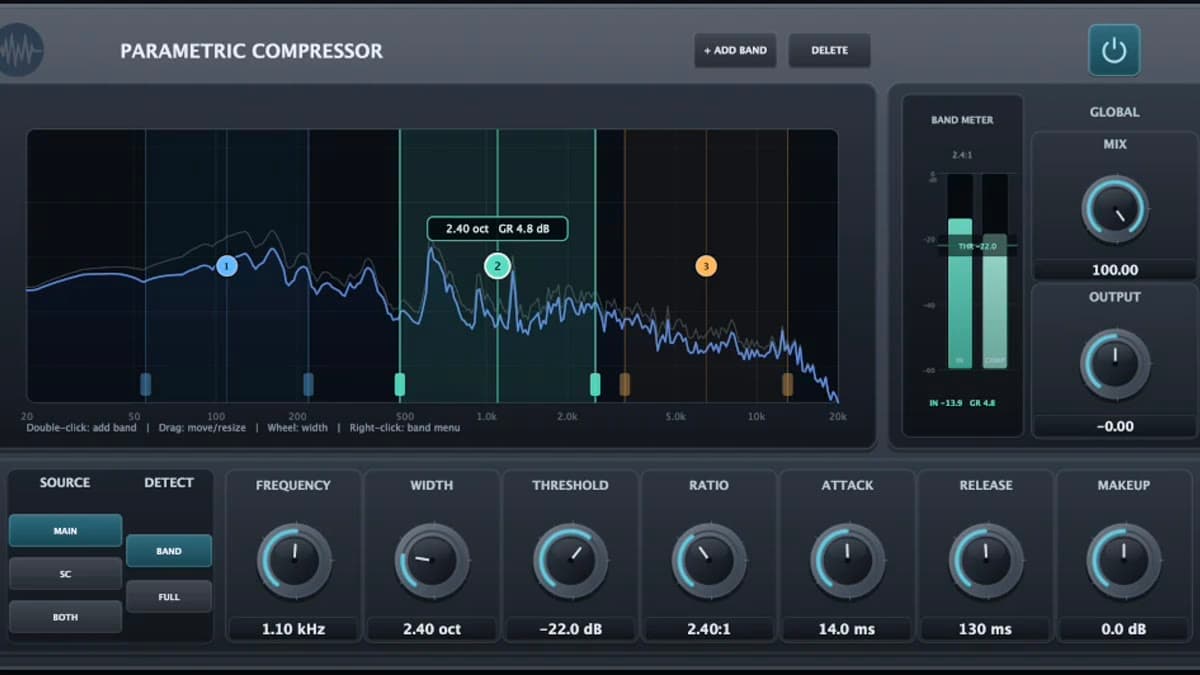Click band 1 right edge handle

[308, 384]
